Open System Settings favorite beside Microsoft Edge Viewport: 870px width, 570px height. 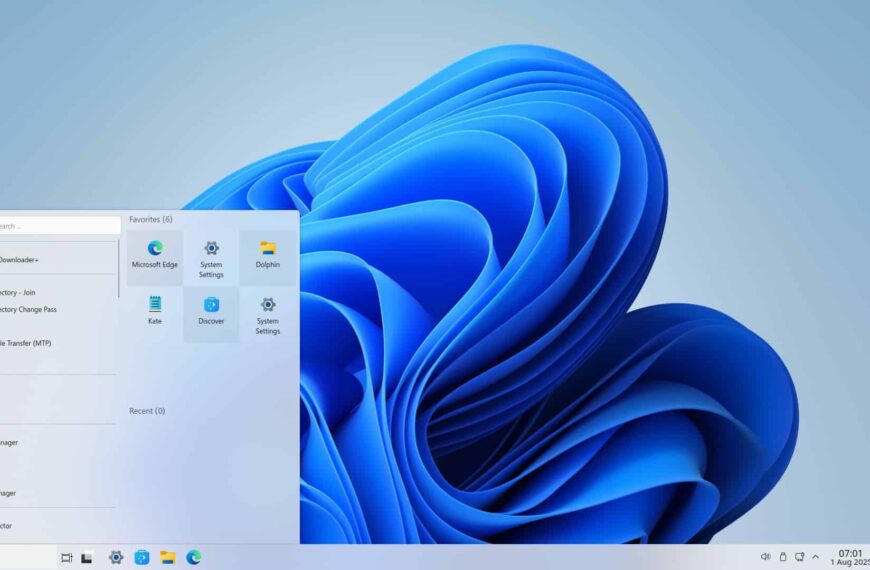coord(211,258)
